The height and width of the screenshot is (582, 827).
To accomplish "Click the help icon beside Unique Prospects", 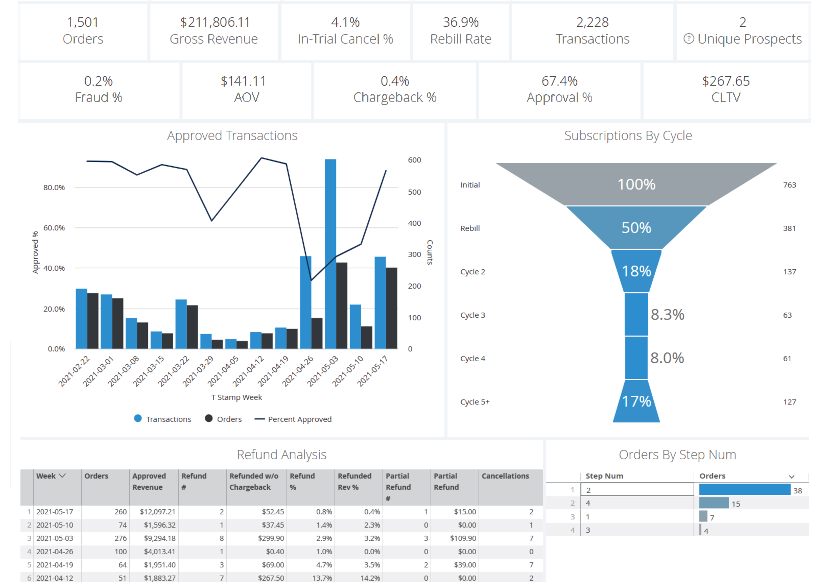I will [x=689, y=40].
